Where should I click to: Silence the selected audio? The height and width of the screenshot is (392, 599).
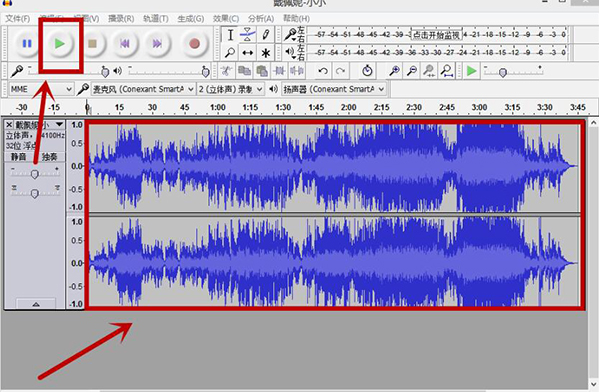click(x=297, y=71)
